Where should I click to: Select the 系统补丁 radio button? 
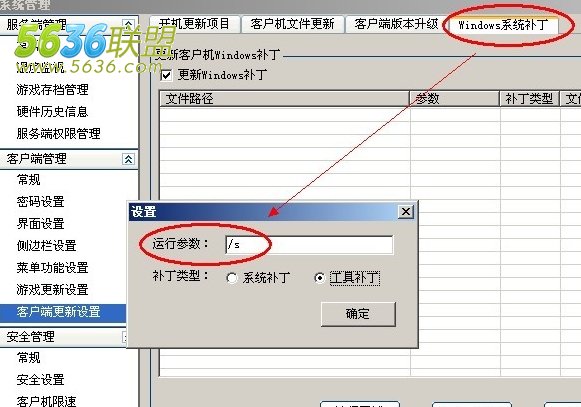point(232,278)
